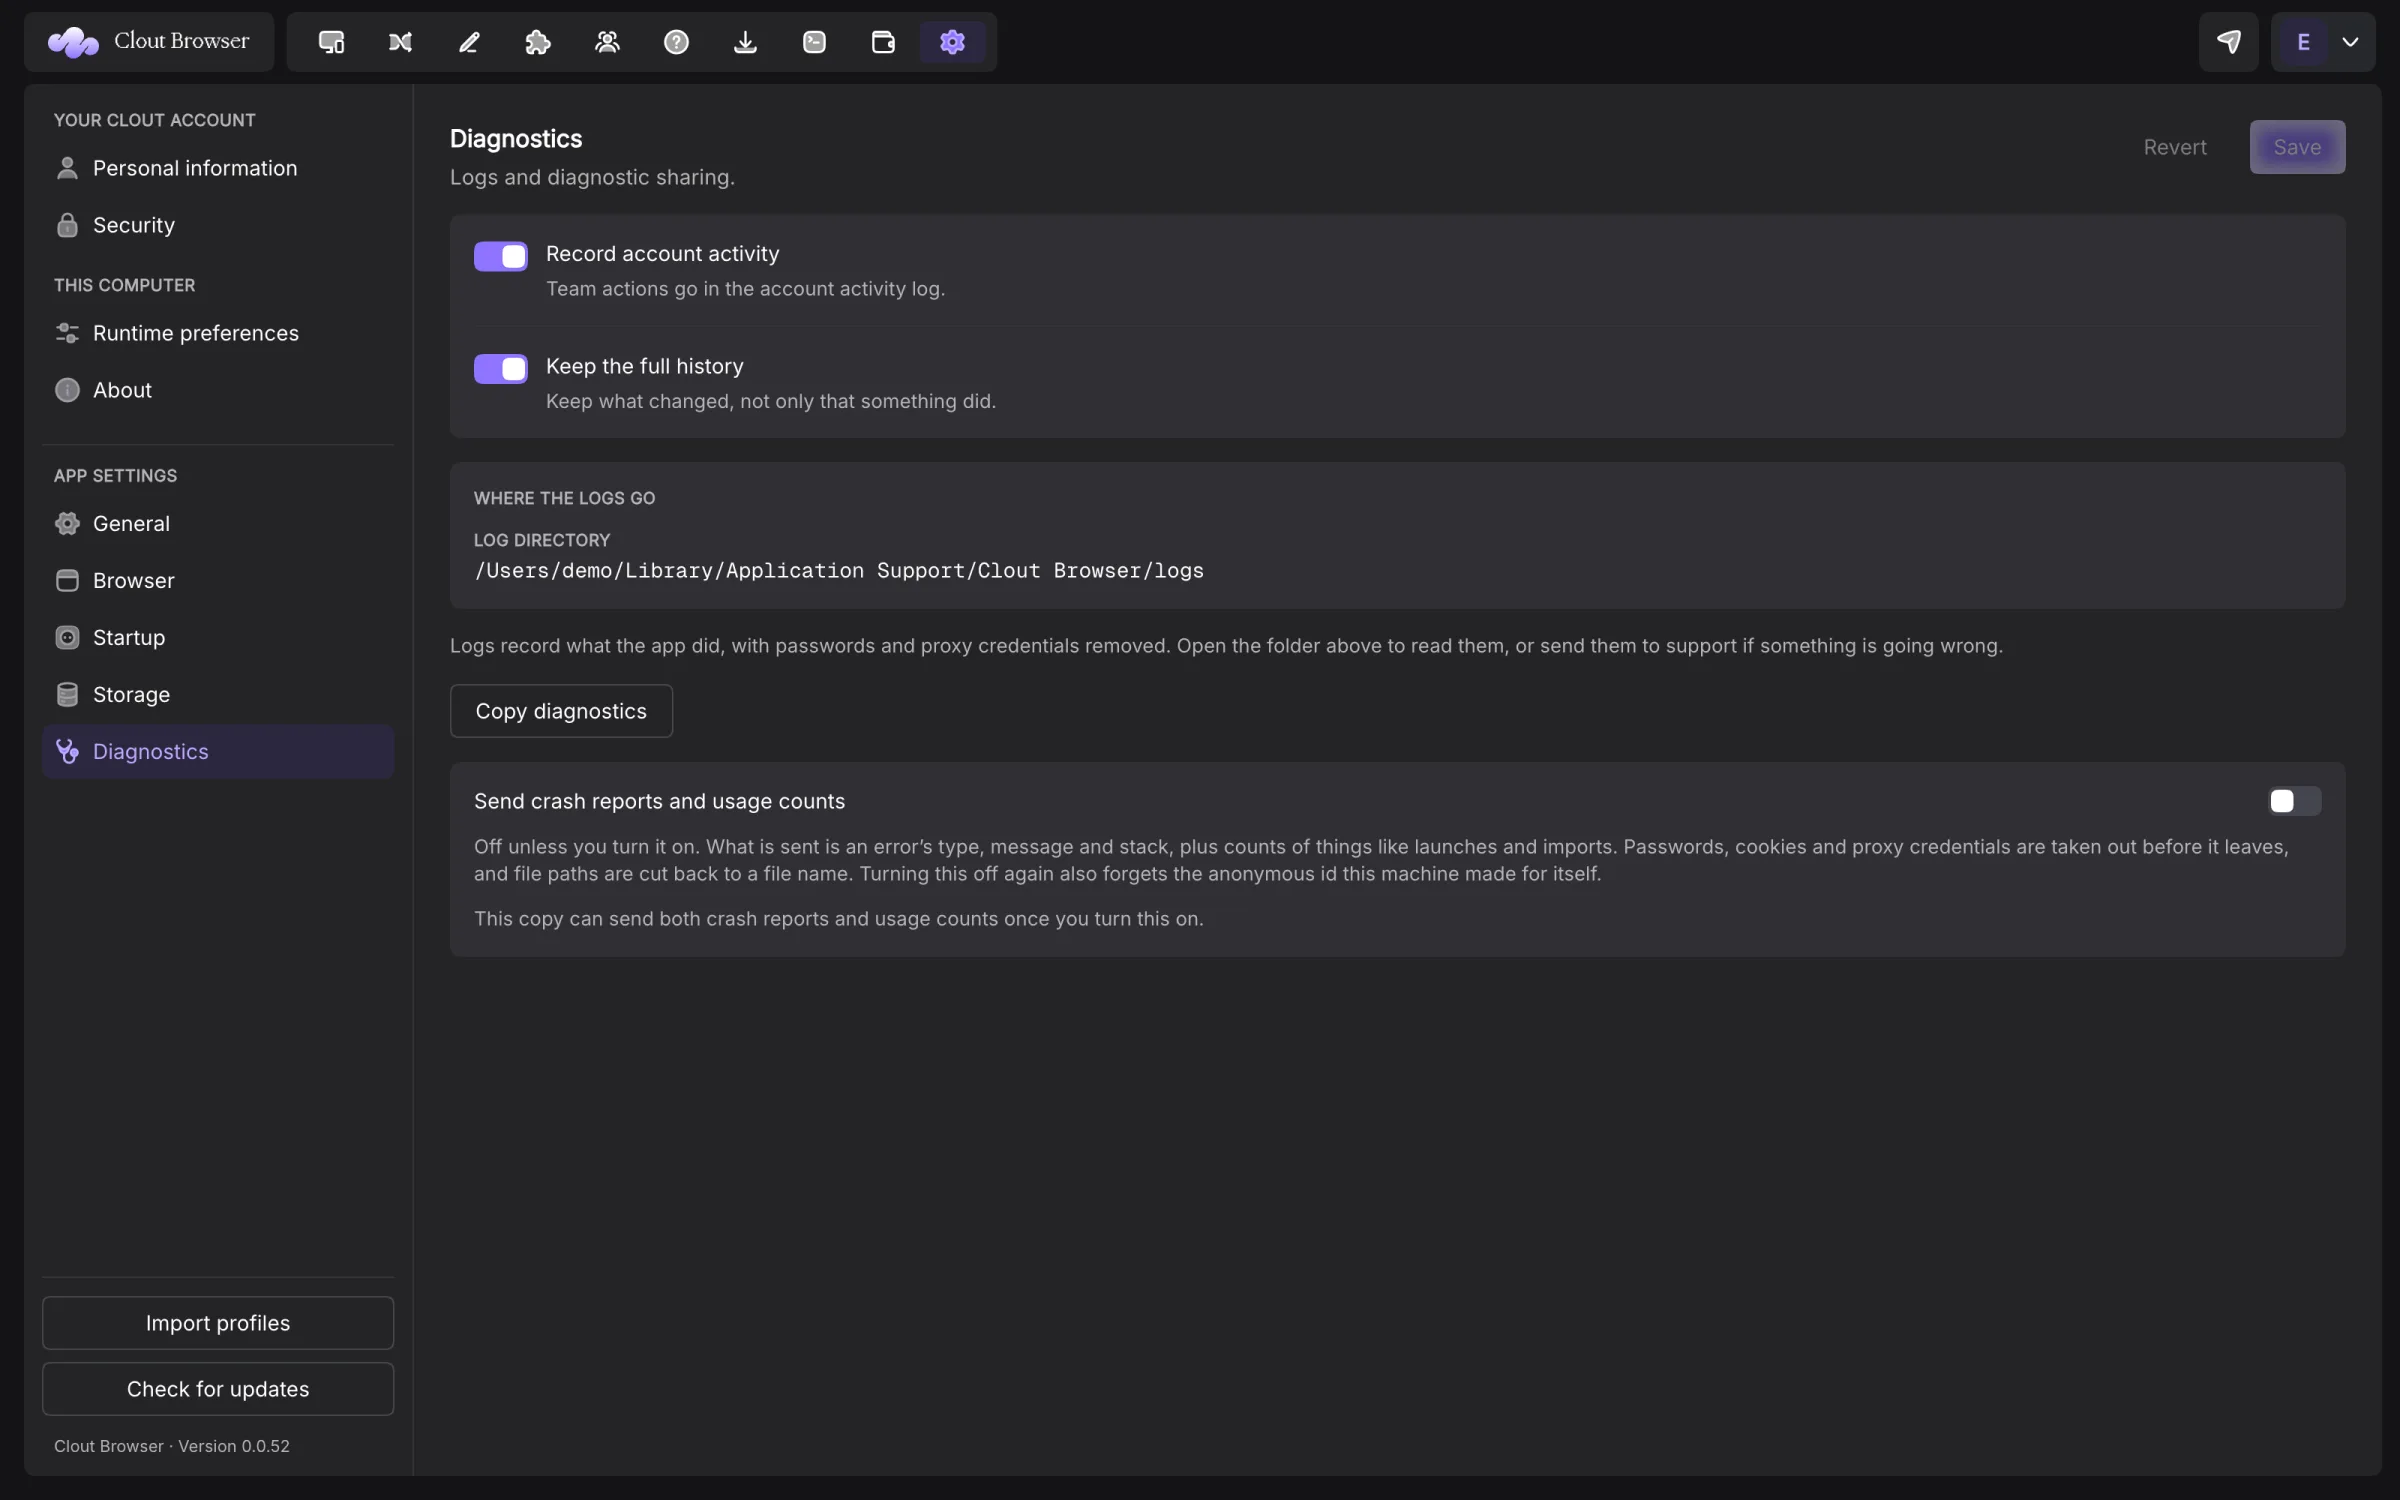
Task: Toggle Record account activity switch
Action: (x=500, y=256)
